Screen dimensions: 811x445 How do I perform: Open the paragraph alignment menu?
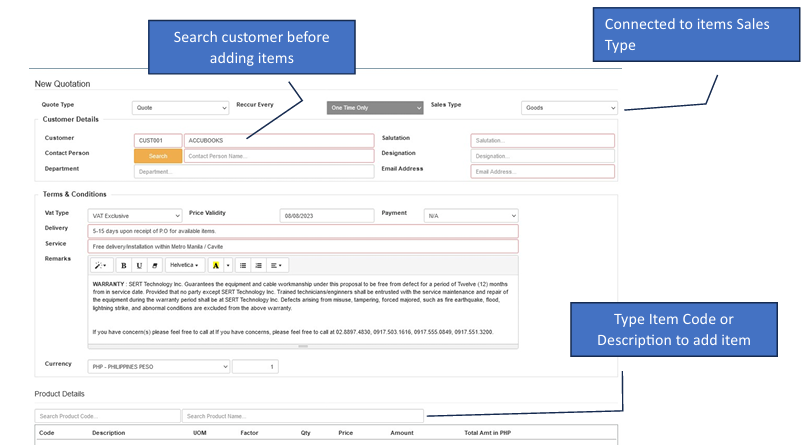point(277,266)
